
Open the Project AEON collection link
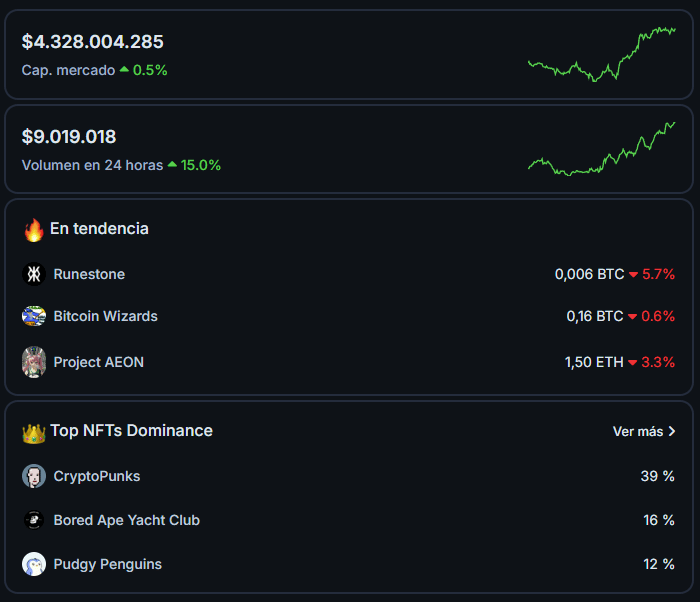coord(99,362)
